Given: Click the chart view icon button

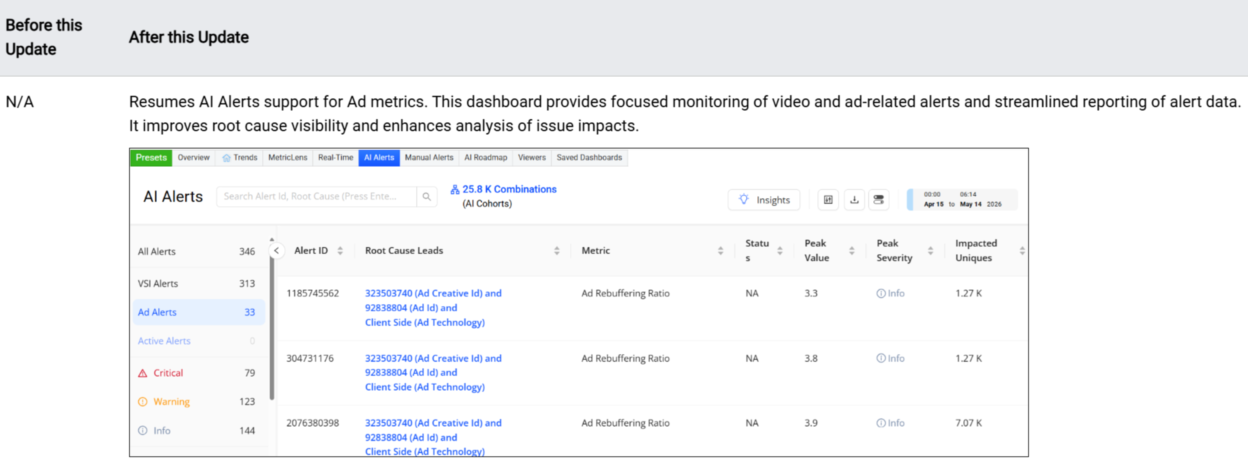Looking at the screenshot, I should [x=829, y=200].
